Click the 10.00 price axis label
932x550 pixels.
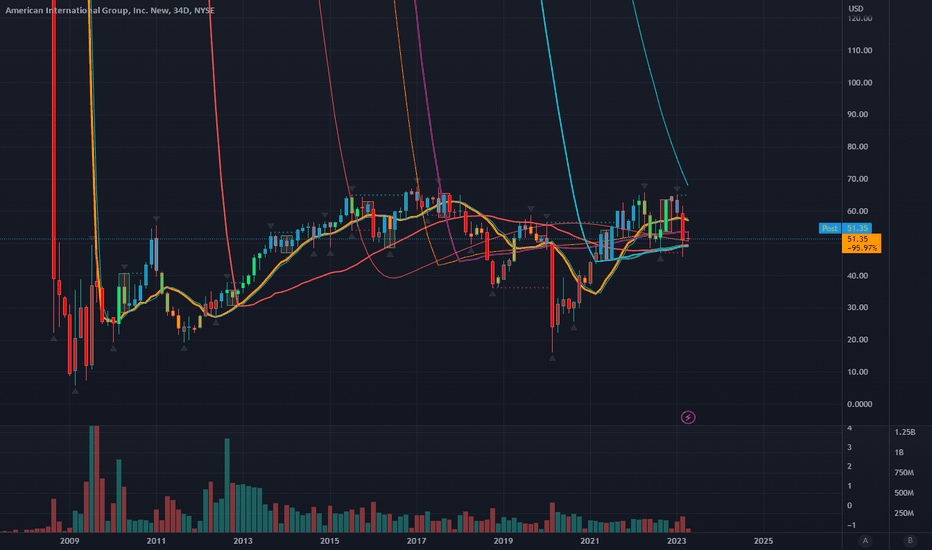point(857,372)
